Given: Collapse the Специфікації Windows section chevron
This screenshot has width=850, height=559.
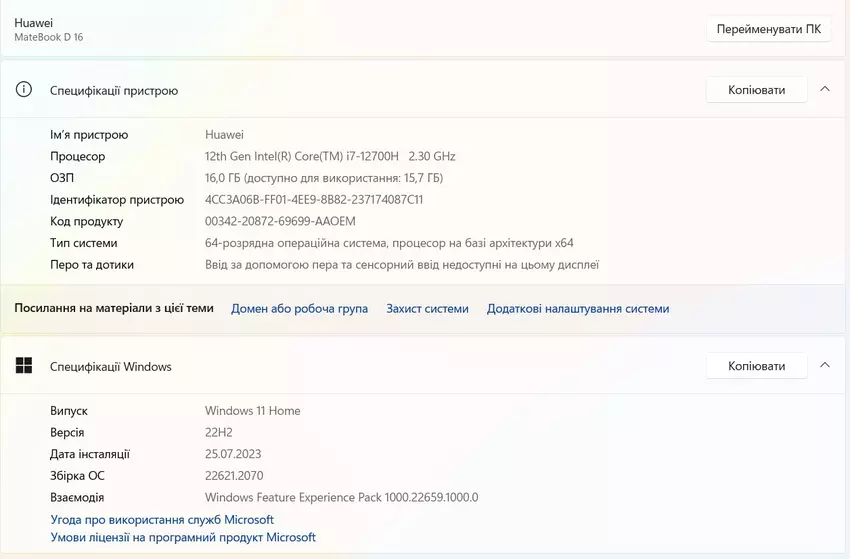Looking at the screenshot, I should tap(825, 365).
